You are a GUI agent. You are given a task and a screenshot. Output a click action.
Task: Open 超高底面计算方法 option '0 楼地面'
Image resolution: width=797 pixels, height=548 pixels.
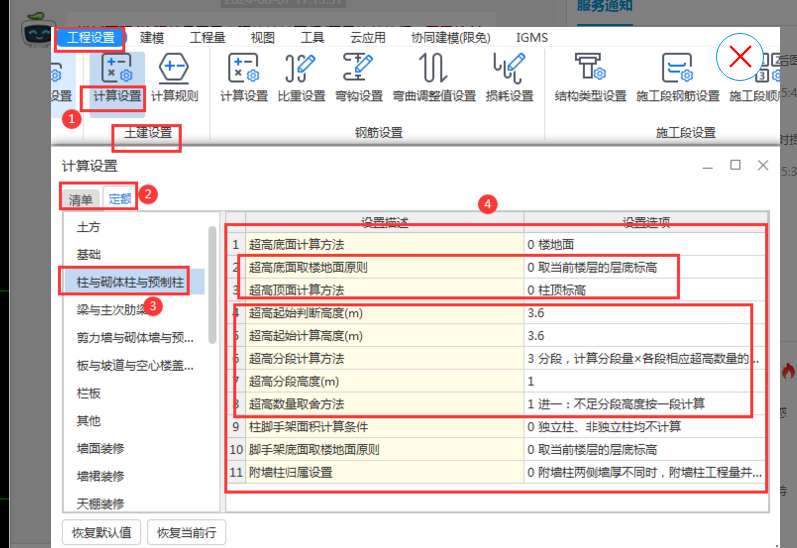(x=645, y=245)
